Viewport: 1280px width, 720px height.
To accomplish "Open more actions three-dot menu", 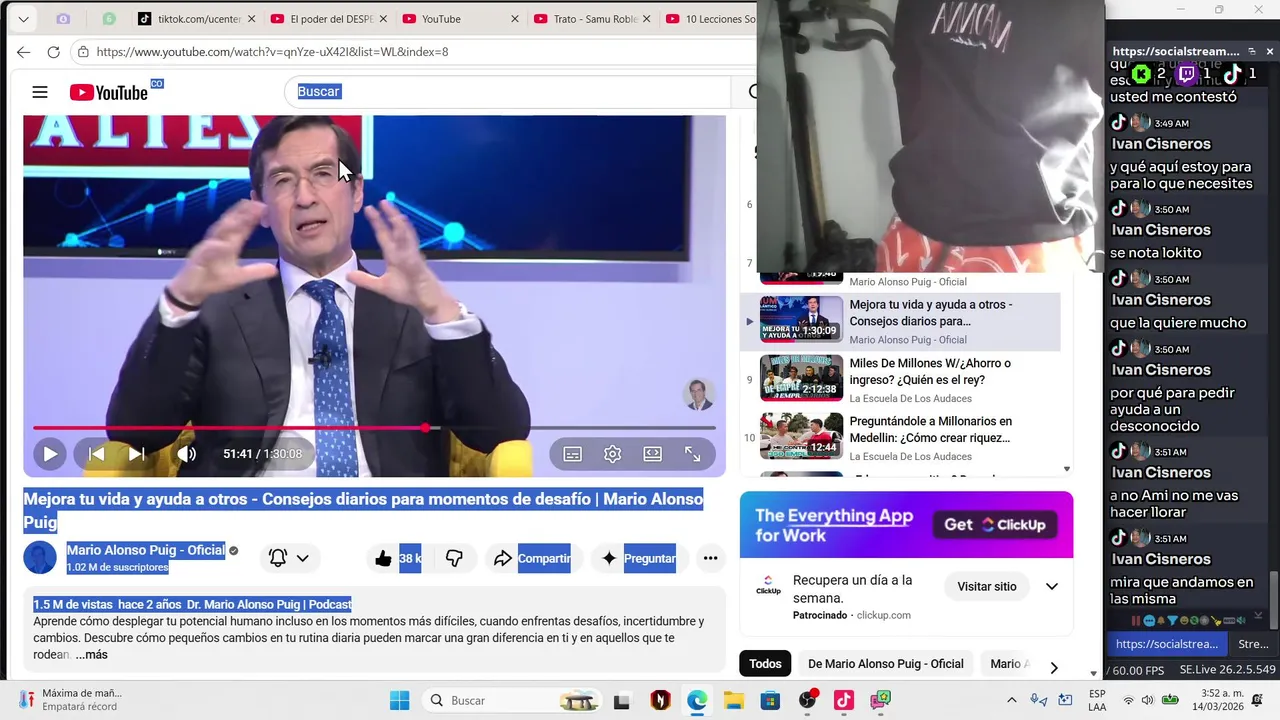I will coord(710,559).
